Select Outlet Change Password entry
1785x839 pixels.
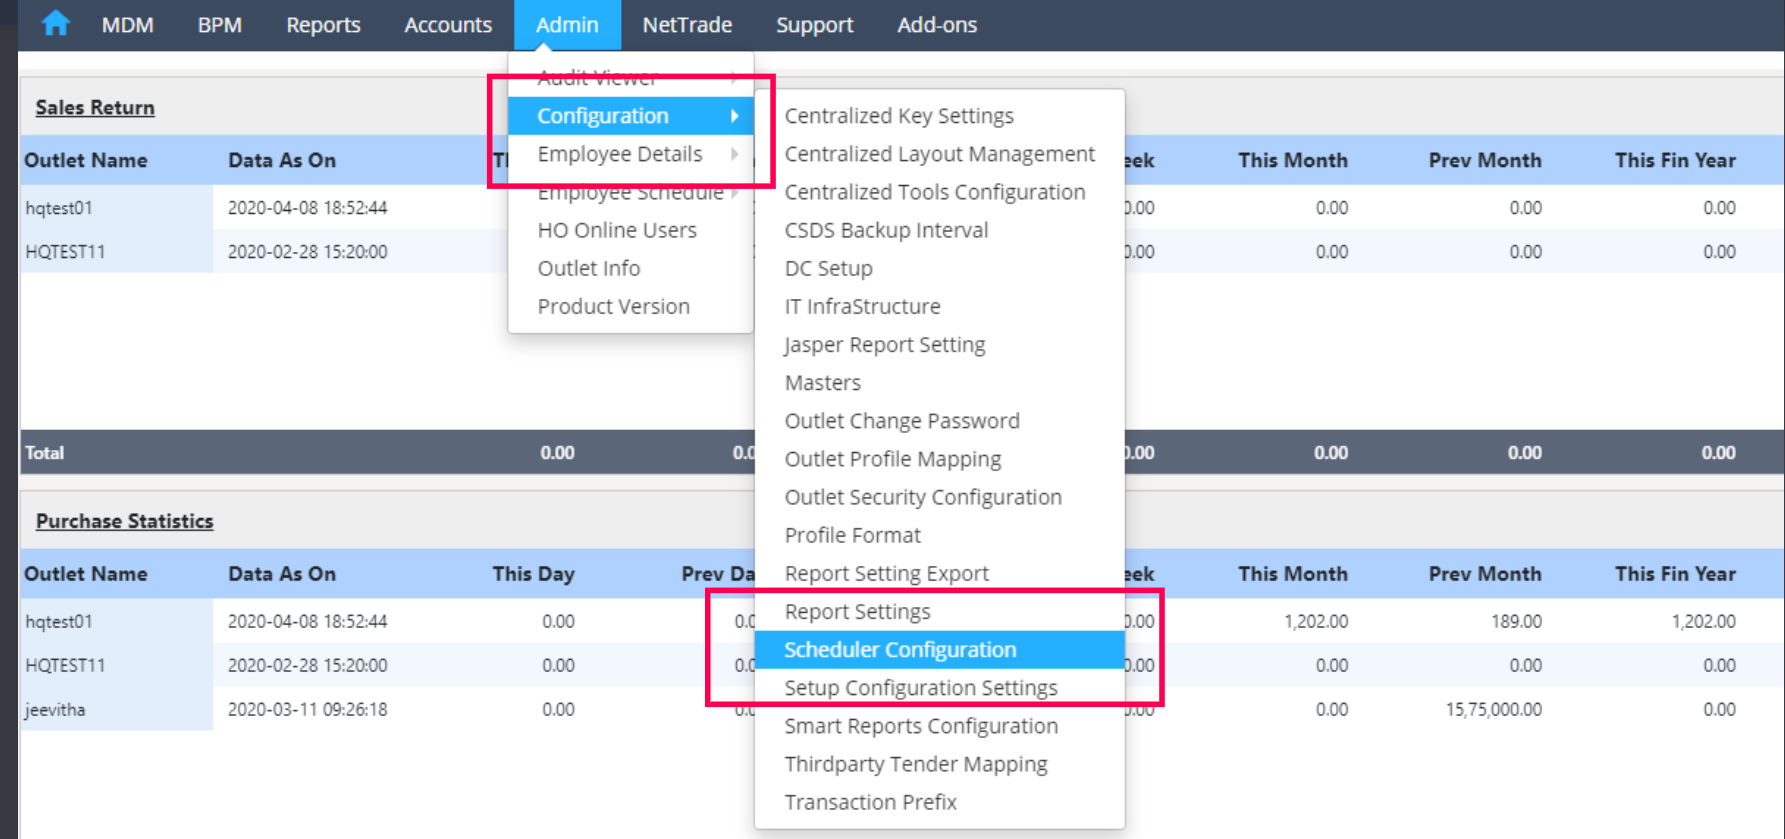pos(902,421)
